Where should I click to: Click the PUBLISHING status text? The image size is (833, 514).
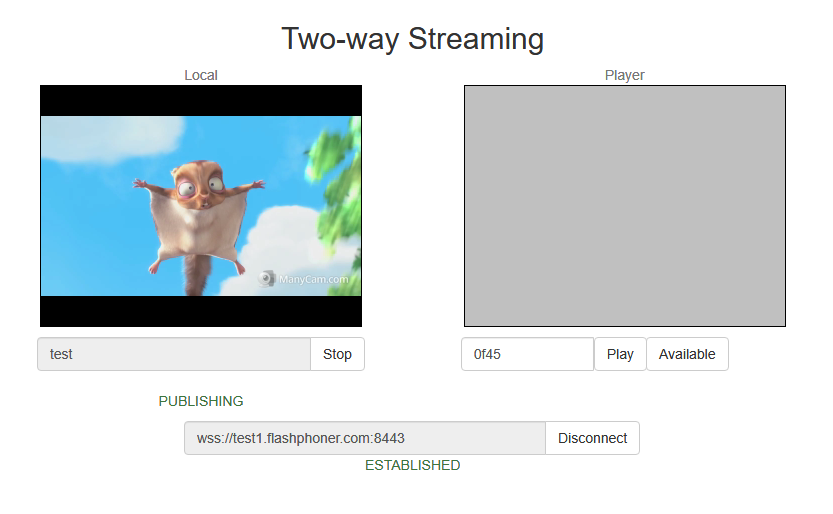[x=201, y=401]
